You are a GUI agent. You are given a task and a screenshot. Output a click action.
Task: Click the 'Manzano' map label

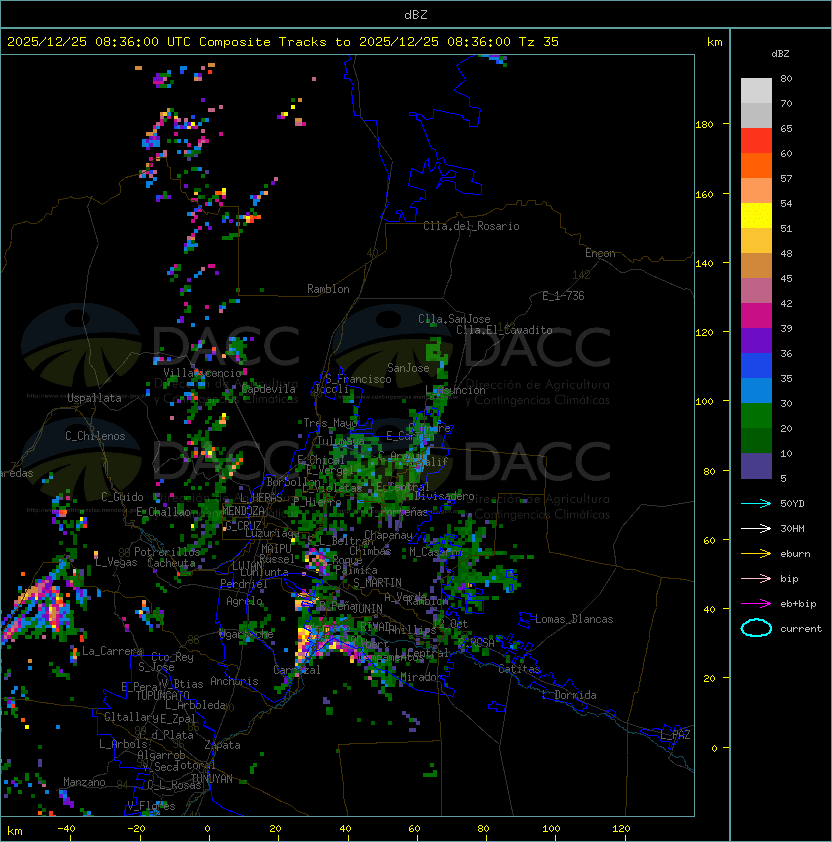point(84,782)
